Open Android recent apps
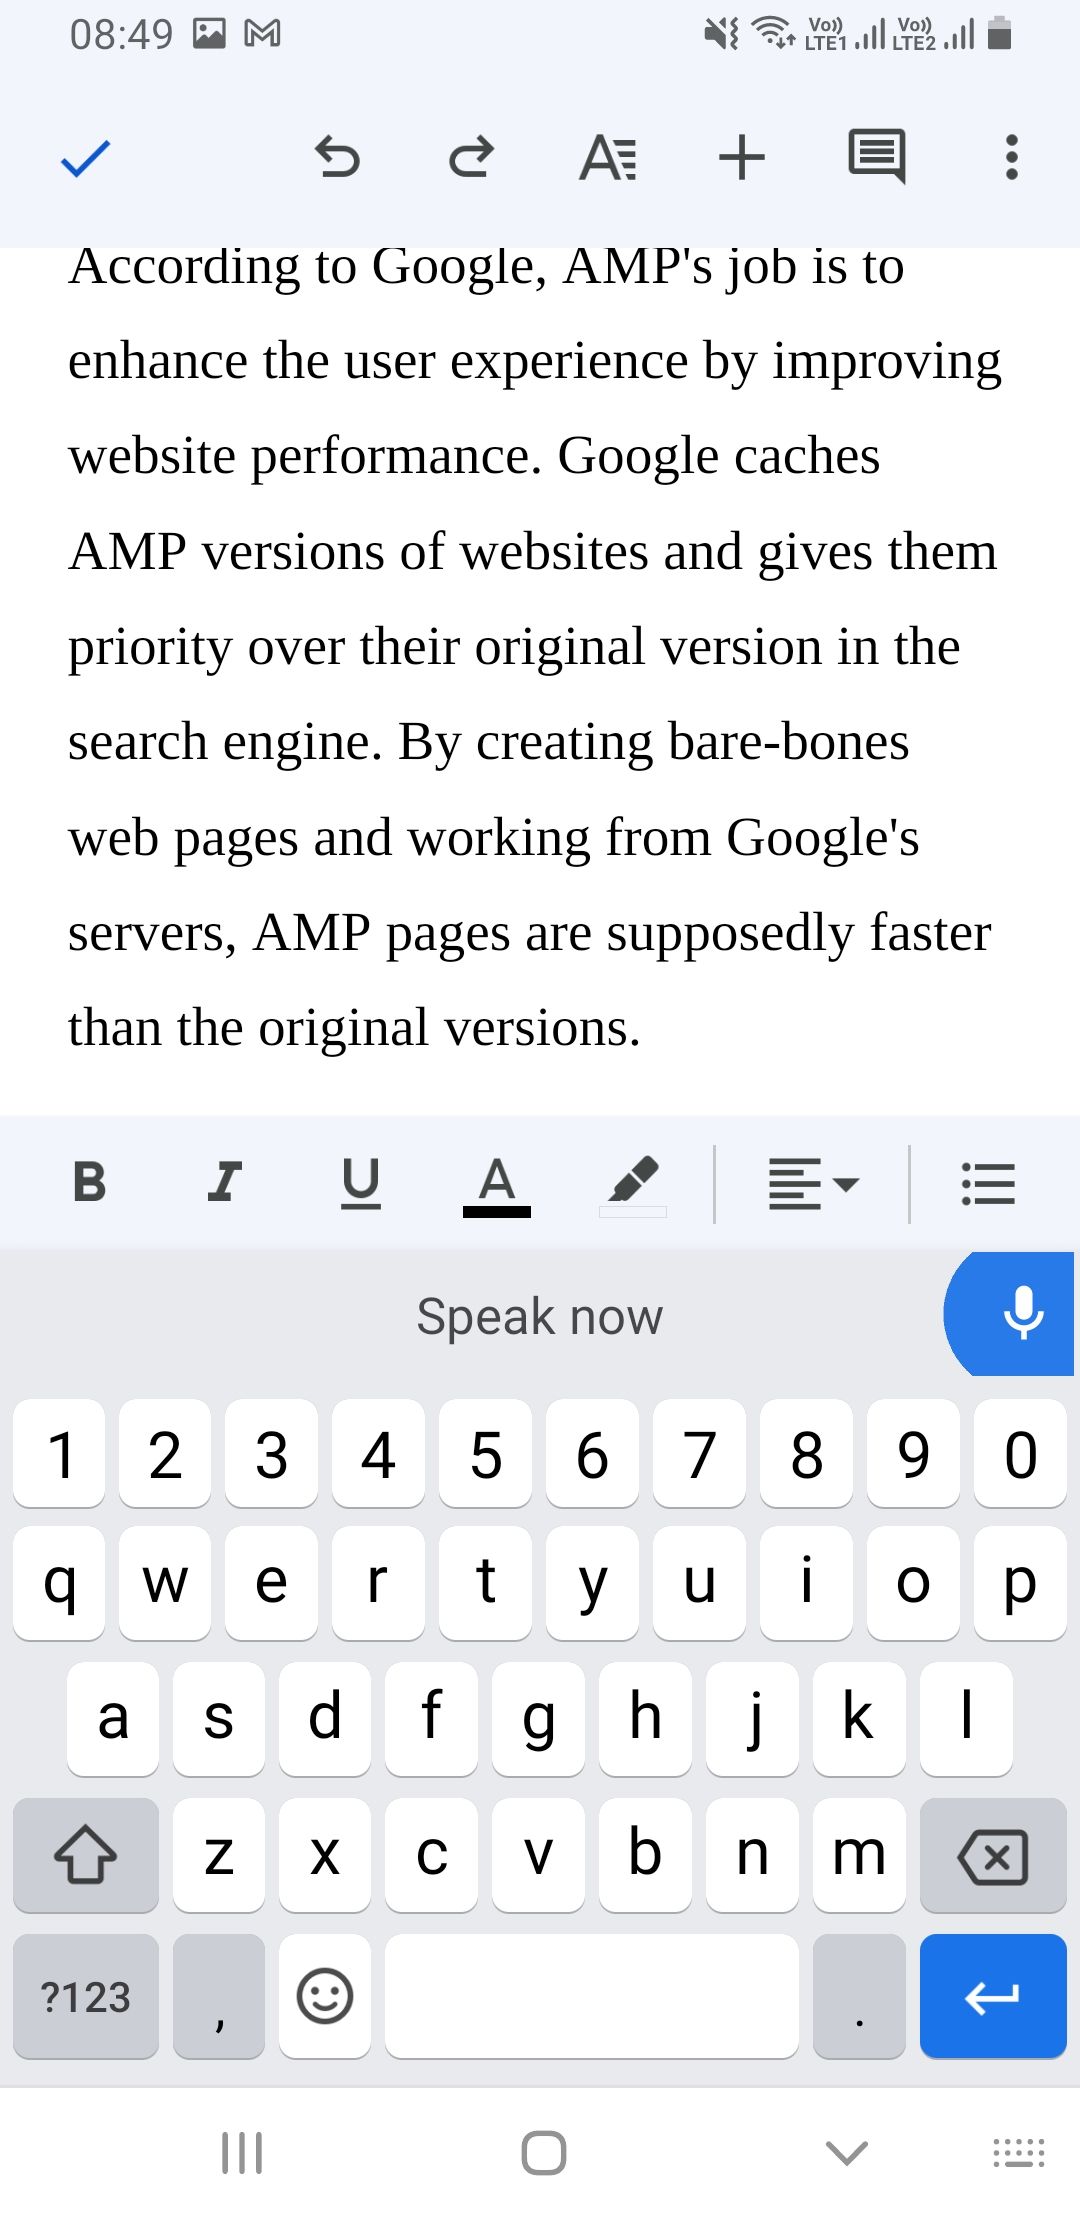Screen dimensions: 1080x2220 click(x=242, y=2152)
